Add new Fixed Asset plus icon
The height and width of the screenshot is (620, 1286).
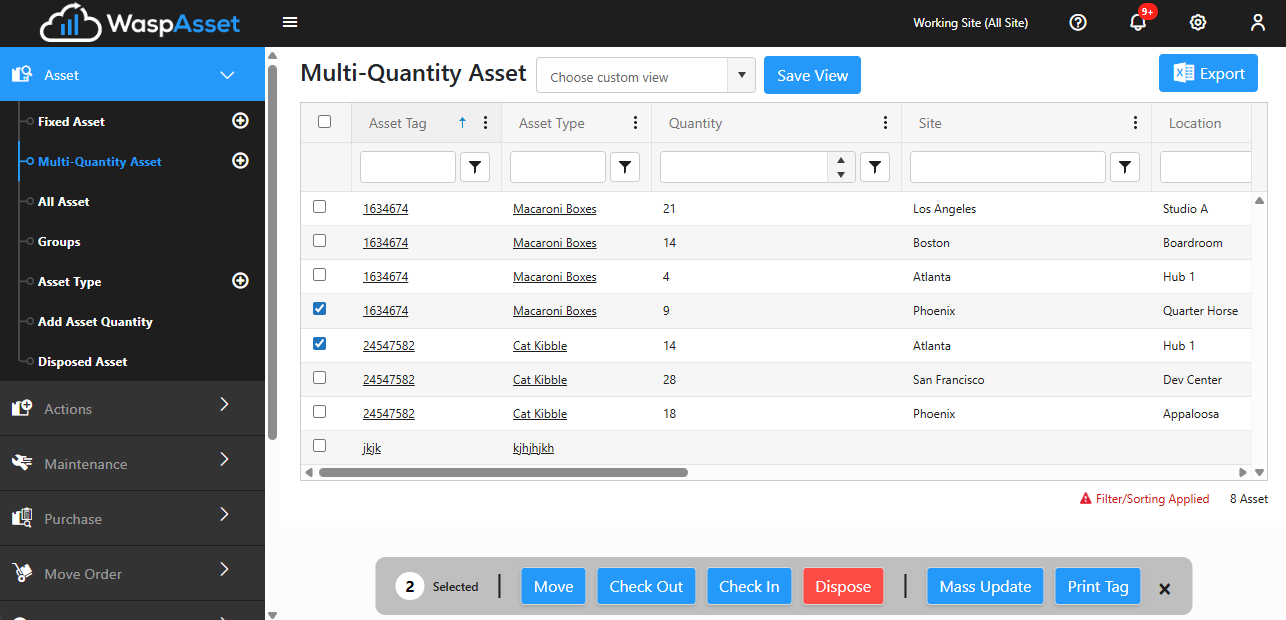coord(240,121)
